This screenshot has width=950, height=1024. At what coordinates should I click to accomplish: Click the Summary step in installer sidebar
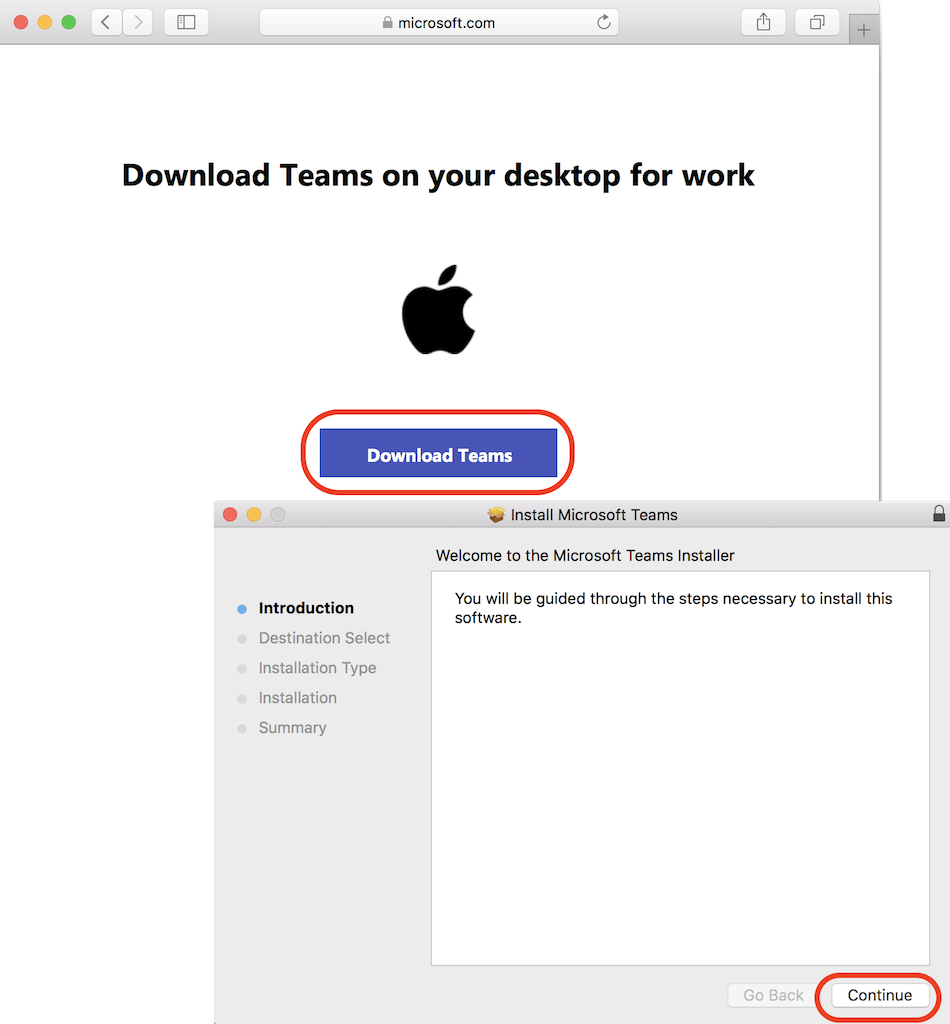pos(292,728)
